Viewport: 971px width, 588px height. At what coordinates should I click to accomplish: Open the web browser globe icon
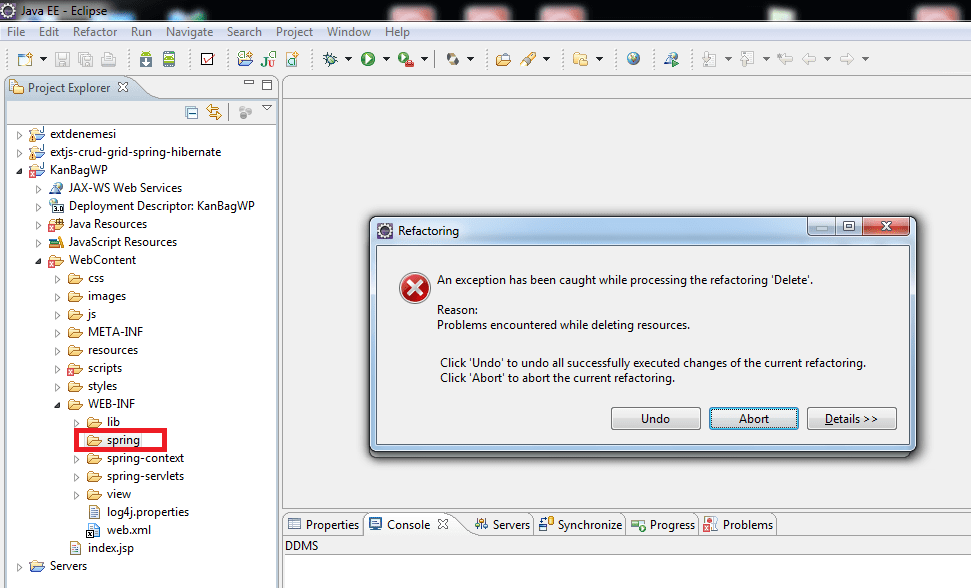(634, 58)
